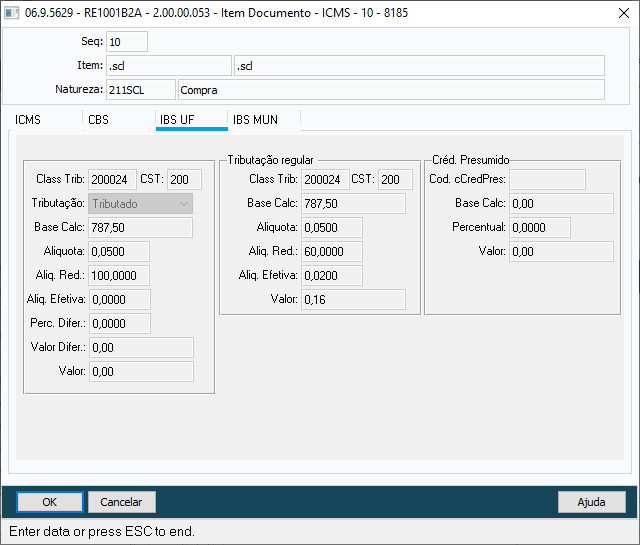Click the 'Natureza:' label
This screenshot has width=640, height=545.
click(x=79, y=89)
